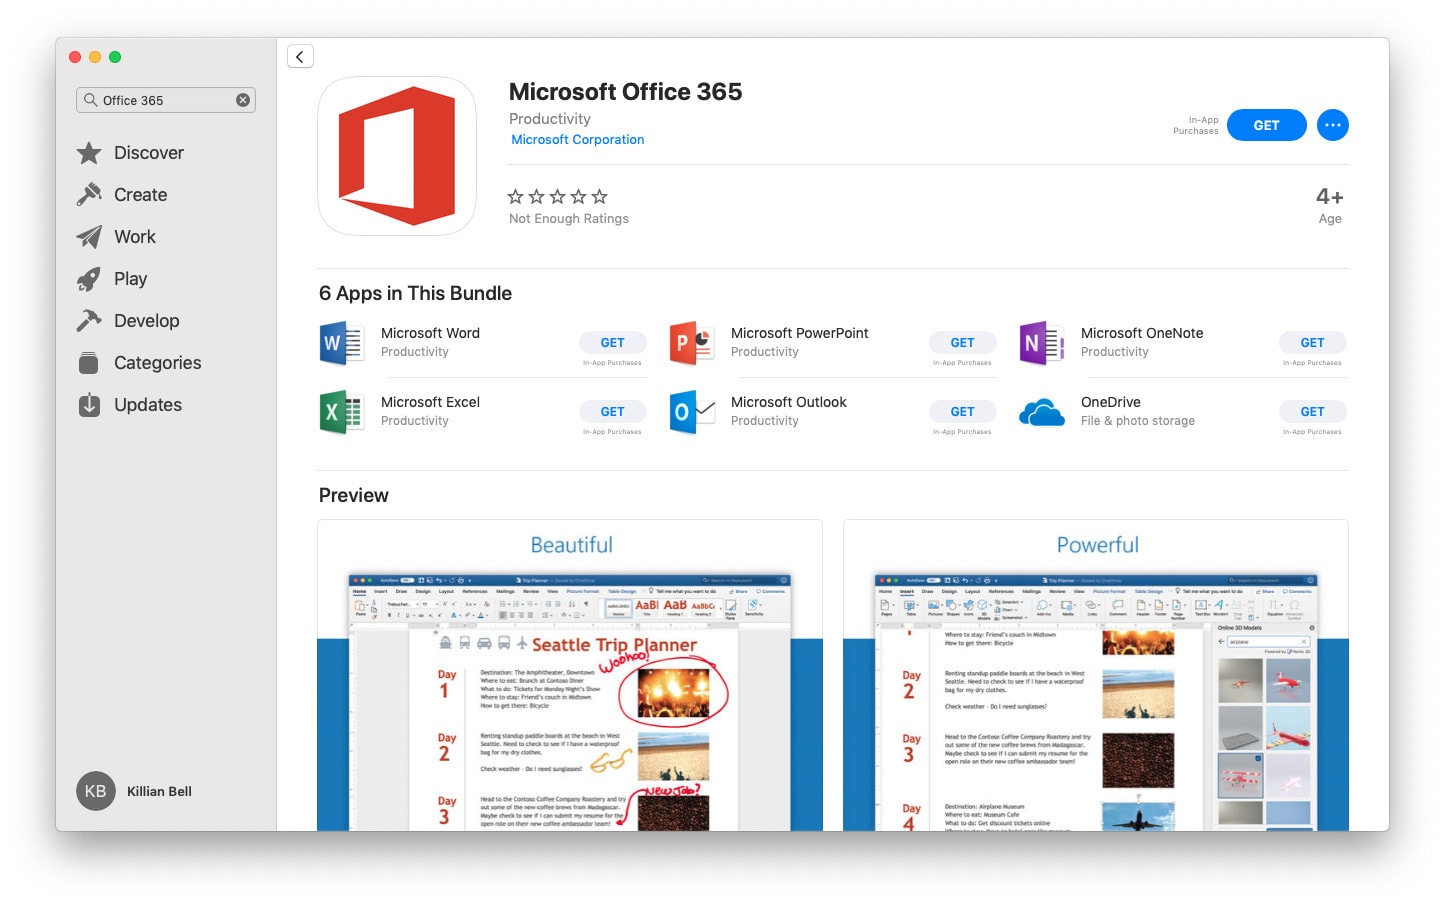Switch to the Categories sidebar section
Screen dimensions: 1445x905
point(157,363)
